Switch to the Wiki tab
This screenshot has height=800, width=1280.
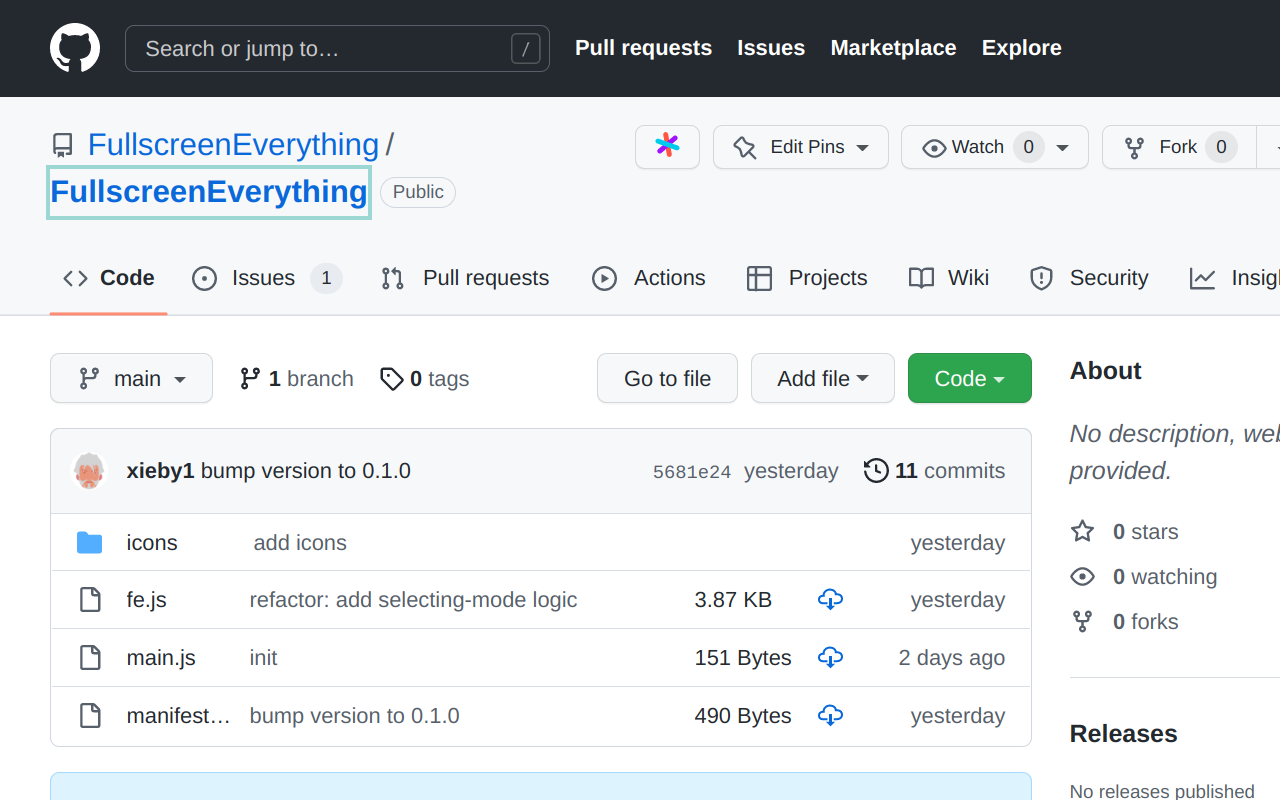[x=948, y=278]
